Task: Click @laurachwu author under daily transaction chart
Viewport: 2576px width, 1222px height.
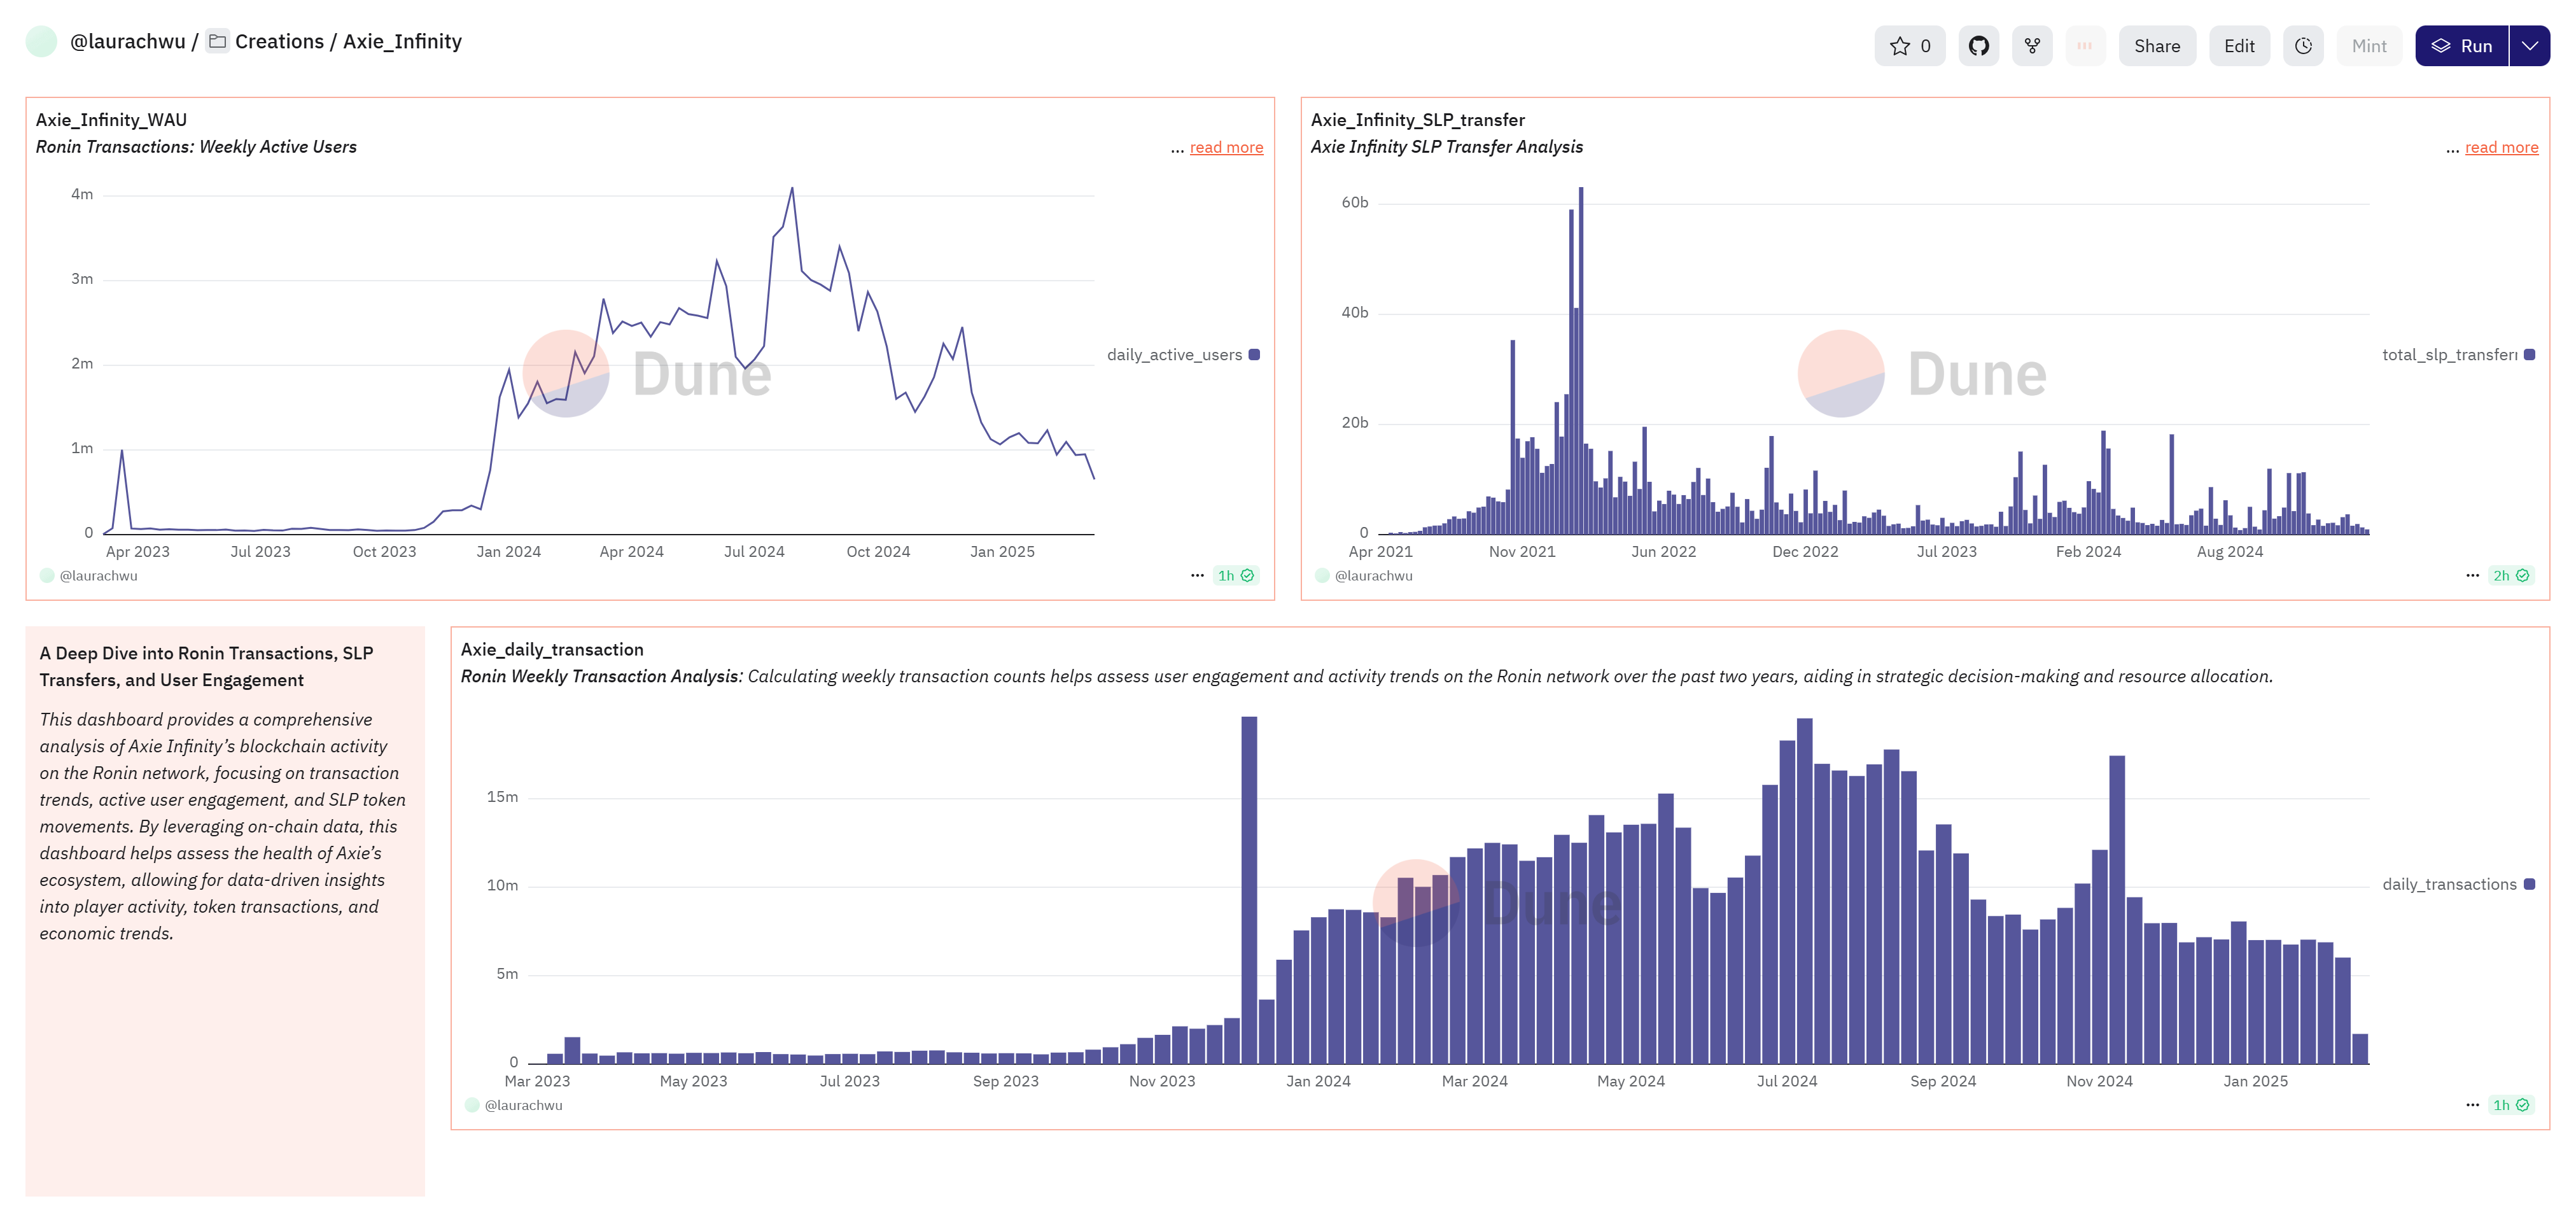Action: [523, 1105]
